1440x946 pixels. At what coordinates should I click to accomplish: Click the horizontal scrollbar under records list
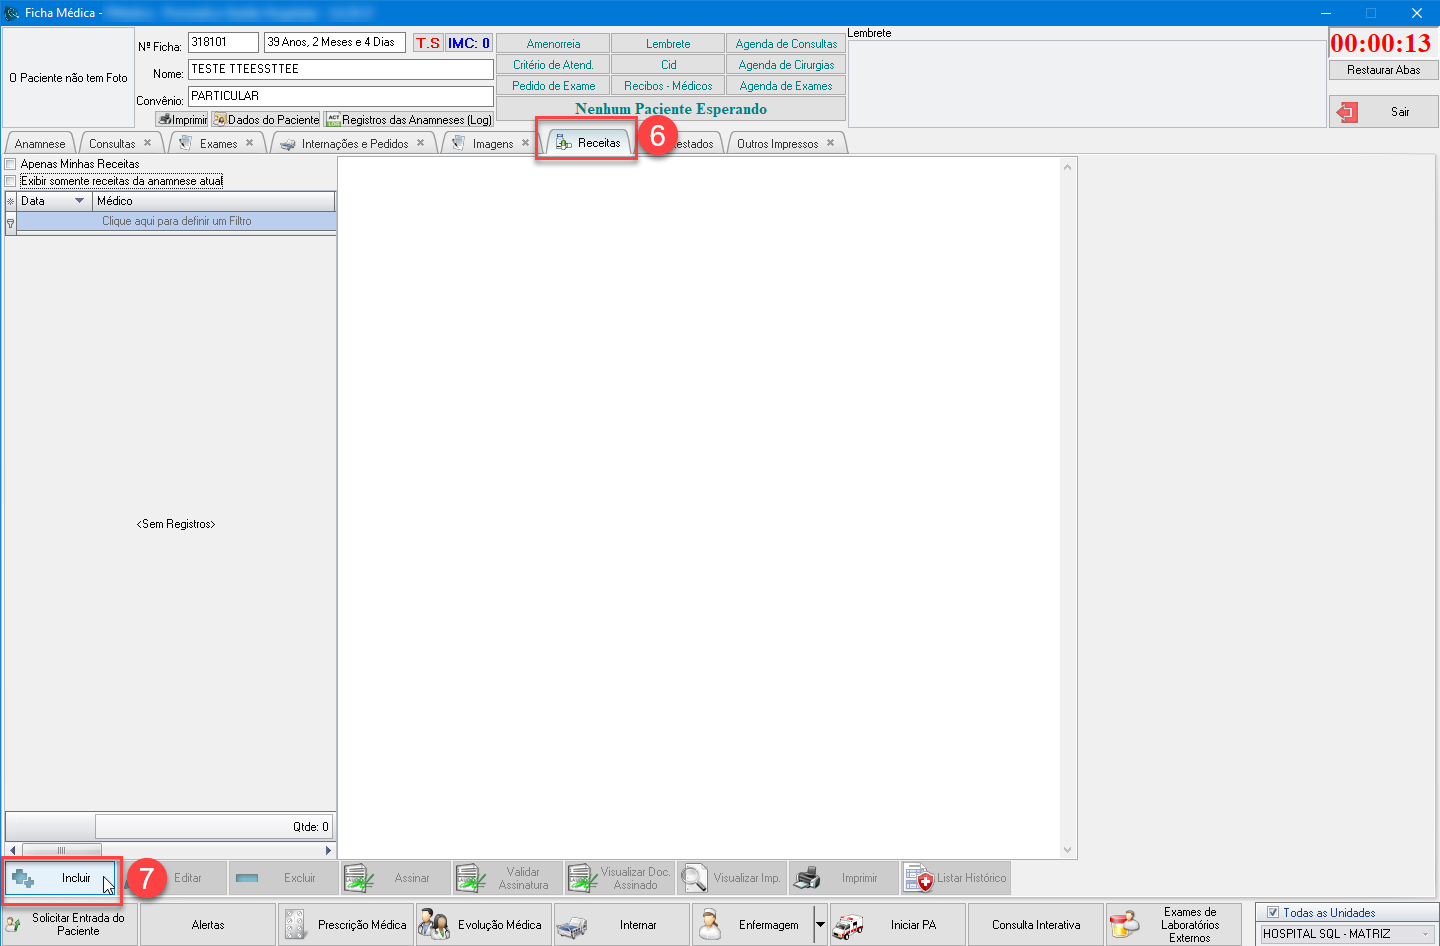168,851
